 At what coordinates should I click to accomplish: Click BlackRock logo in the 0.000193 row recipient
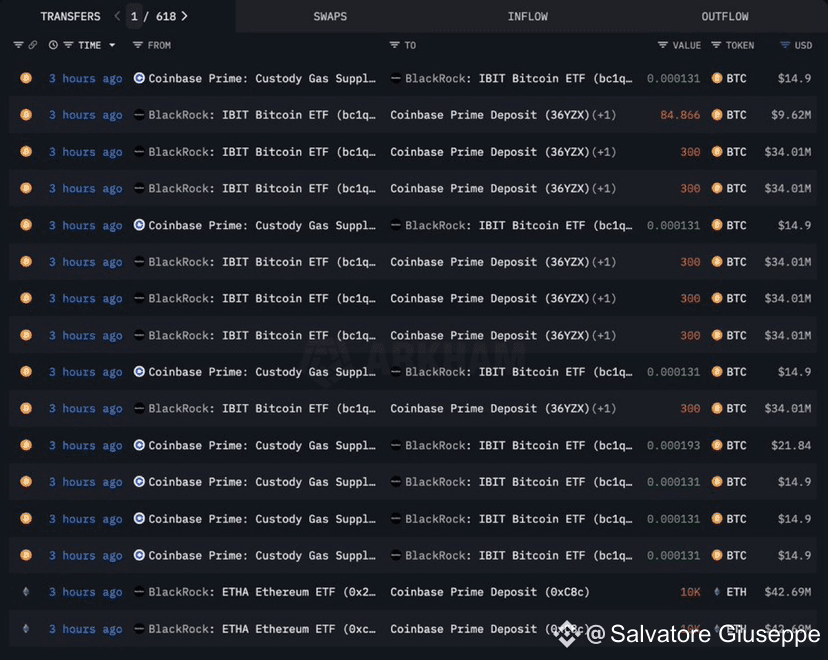(x=396, y=445)
